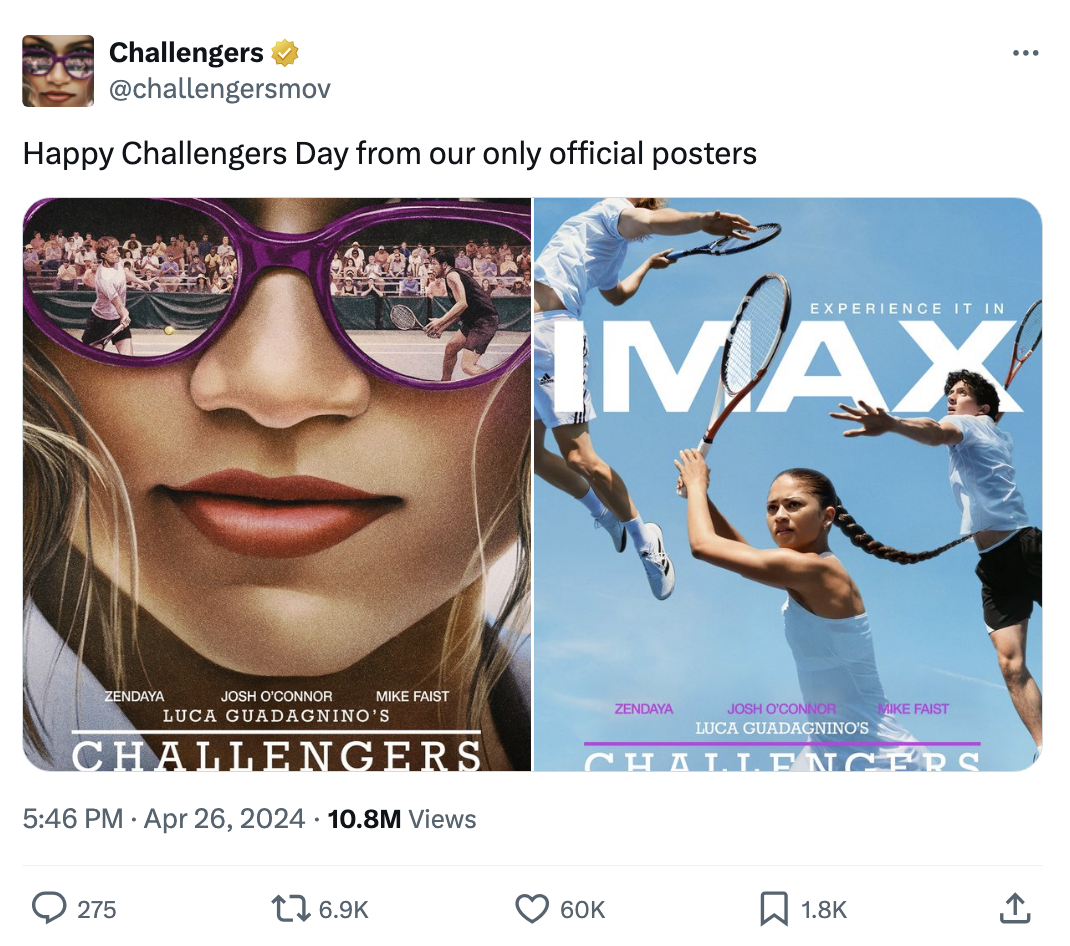The width and height of the screenshot is (1070, 946).
Task: Click the 275 replies count
Action: click(x=96, y=910)
